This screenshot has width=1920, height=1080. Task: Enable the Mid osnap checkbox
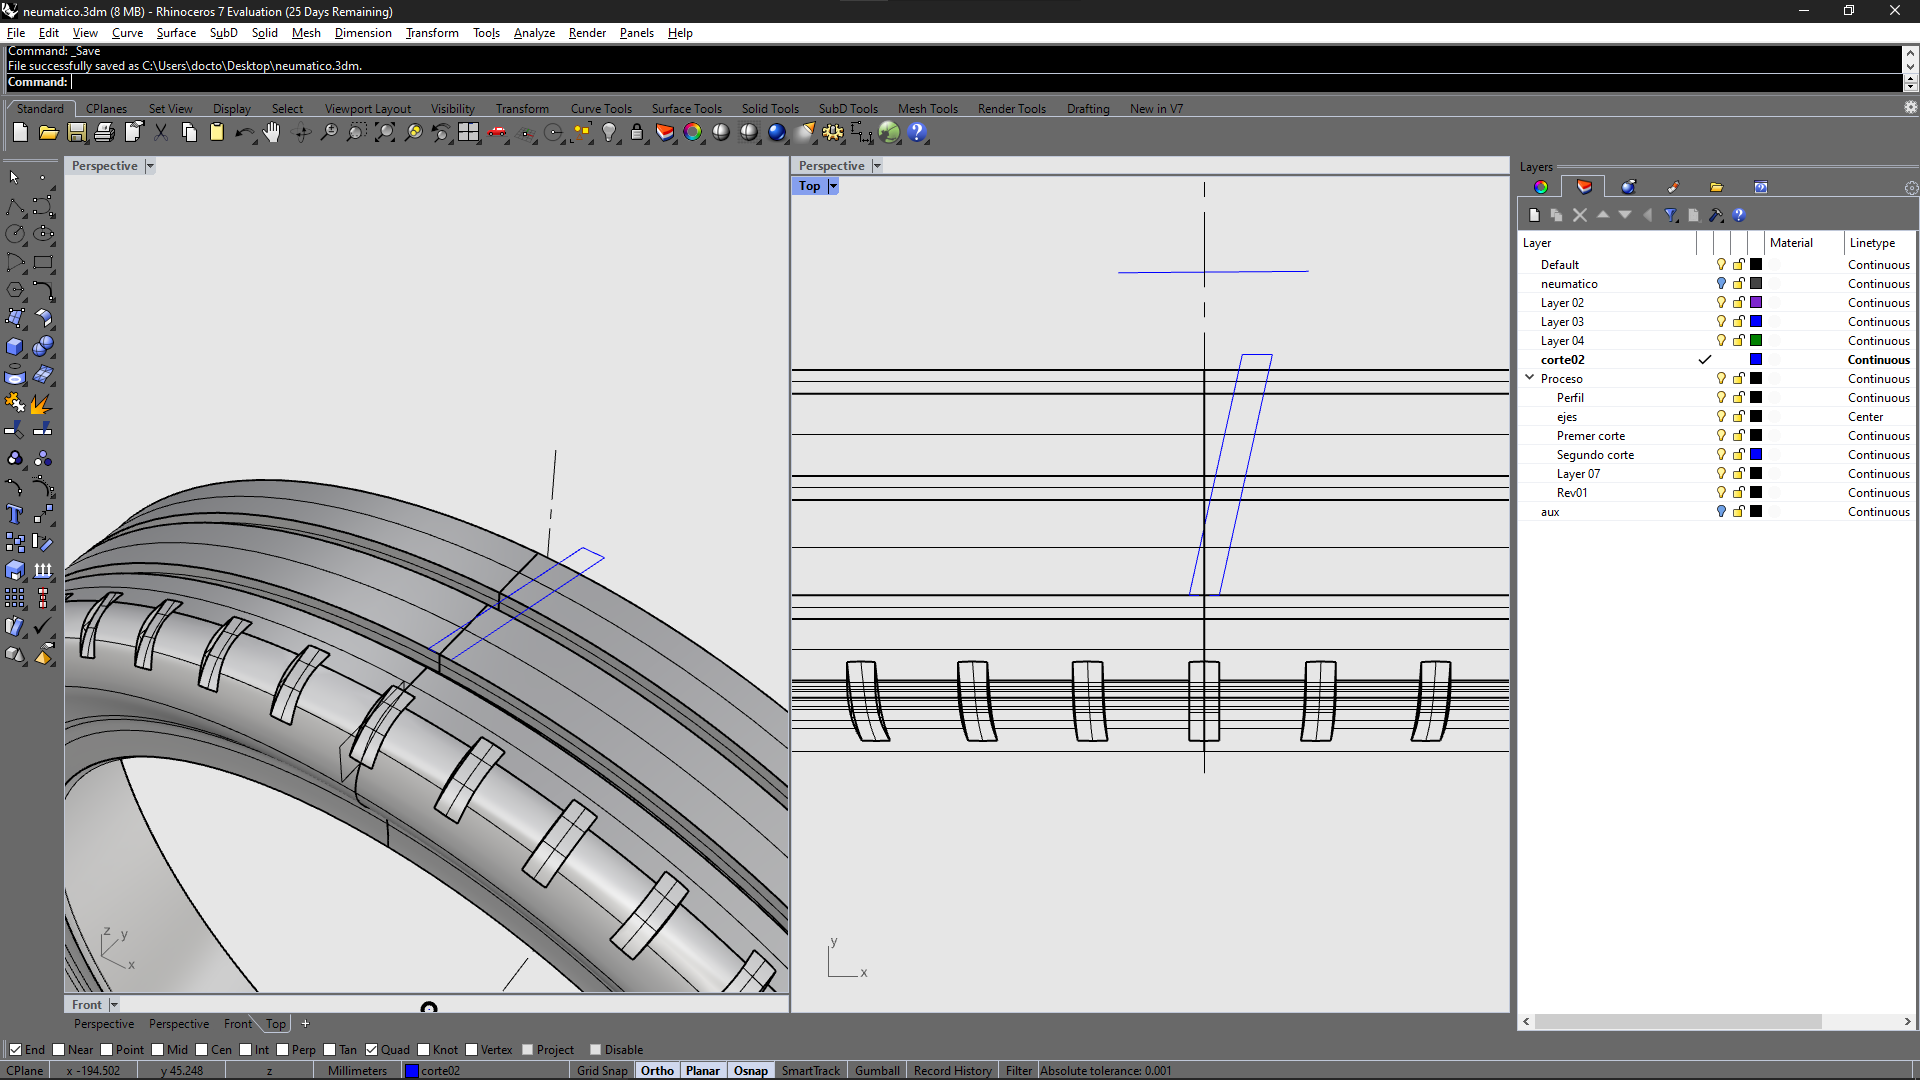coord(158,1049)
